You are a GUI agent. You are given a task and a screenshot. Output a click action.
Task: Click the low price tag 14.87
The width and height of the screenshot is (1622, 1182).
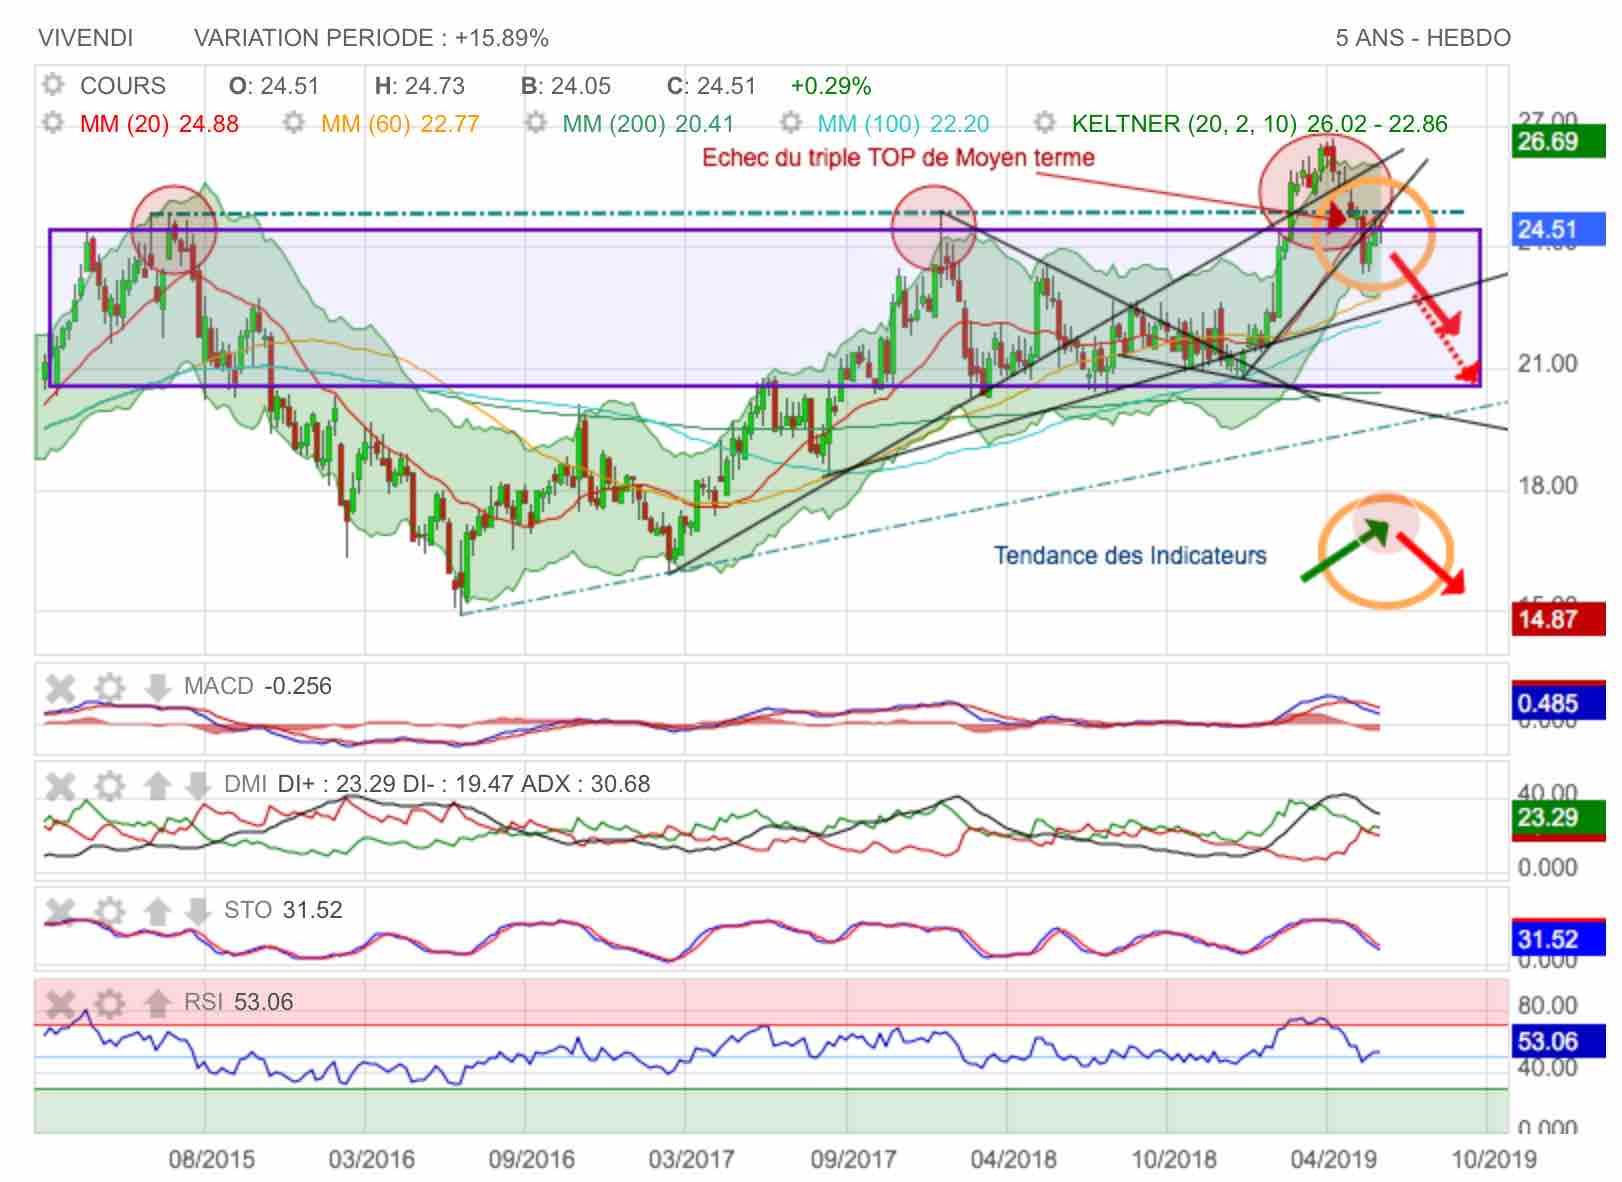pyautogui.click(x=1558, y=619)
